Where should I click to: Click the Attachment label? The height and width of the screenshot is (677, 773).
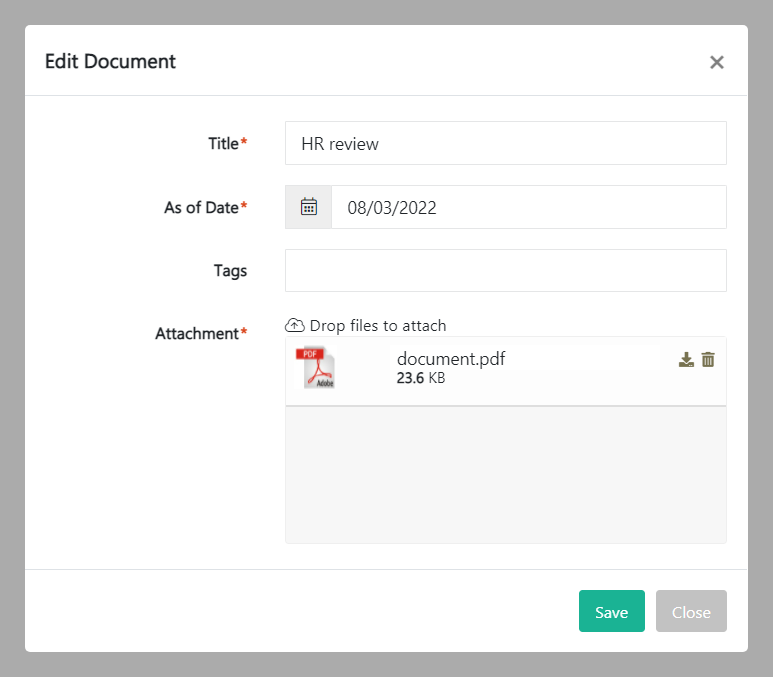[x=197, y=333]
